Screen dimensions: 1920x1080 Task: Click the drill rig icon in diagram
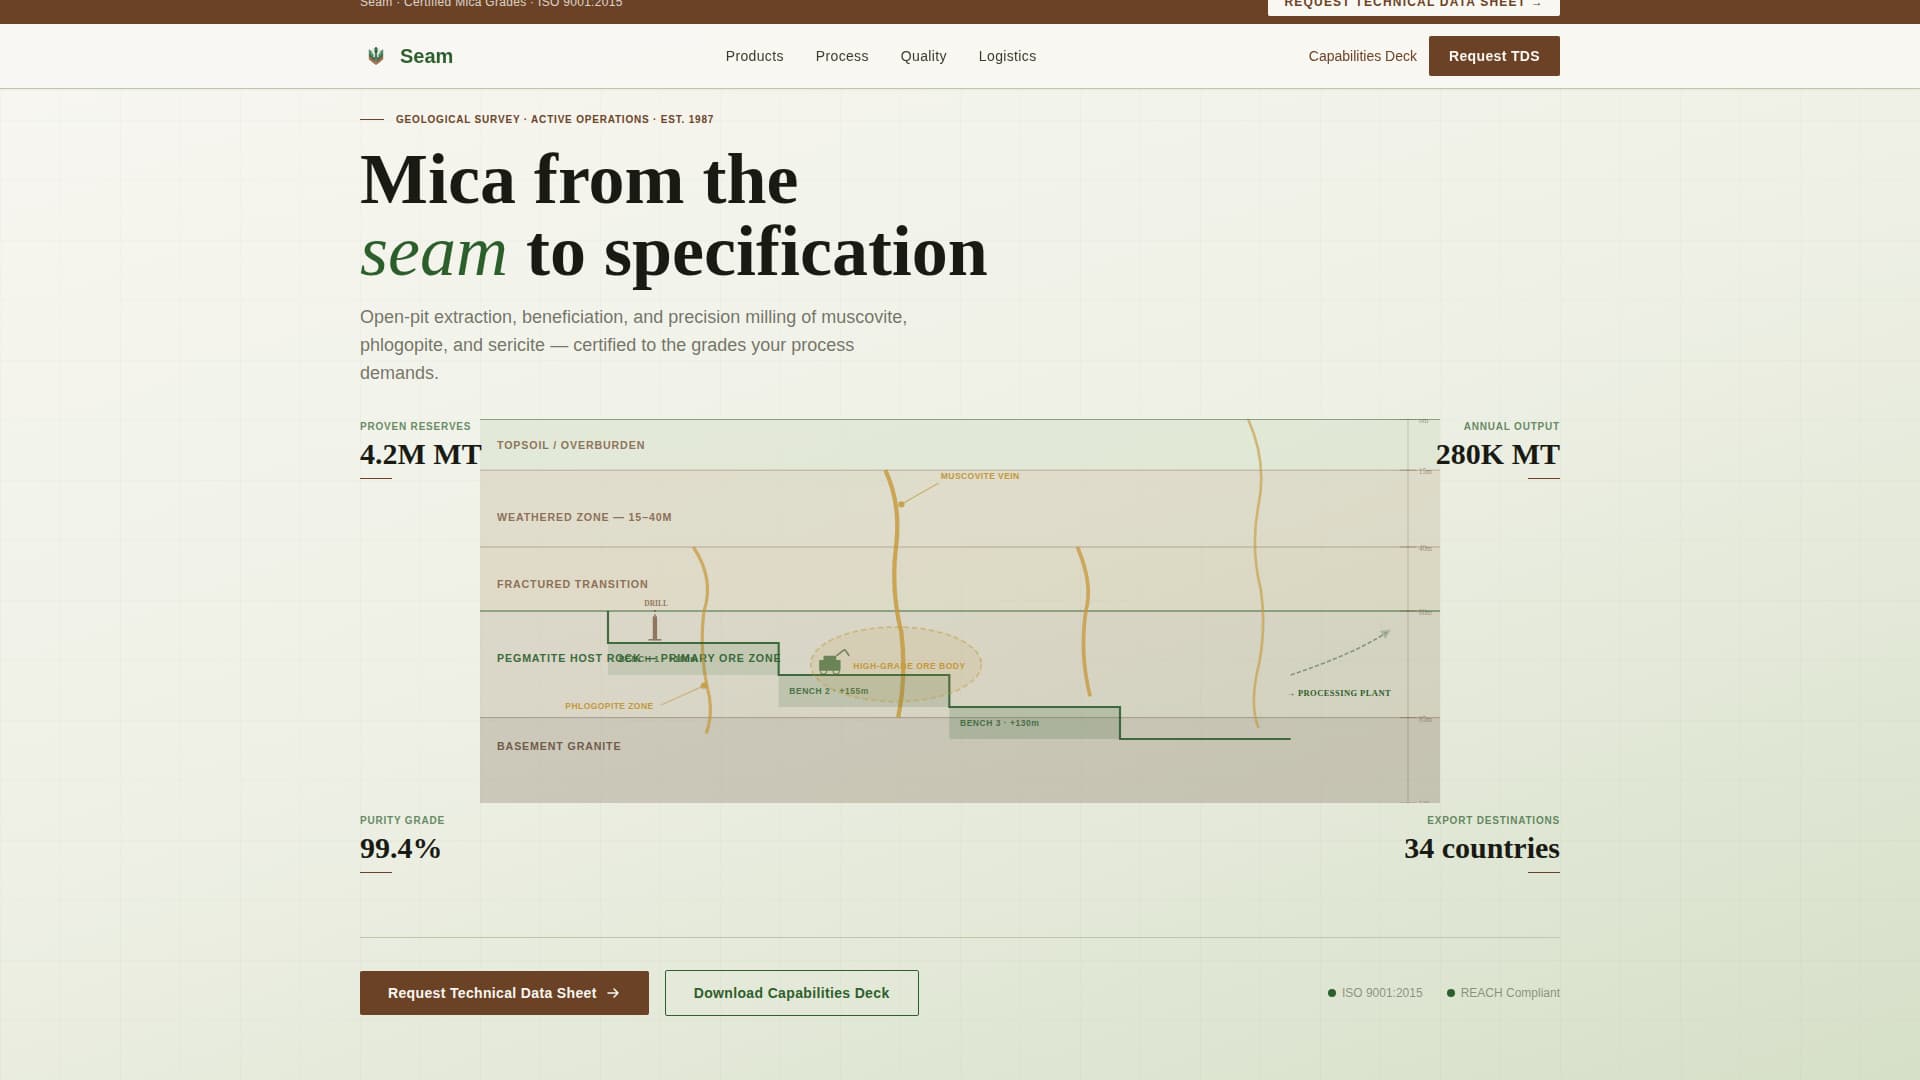click(x=655, y=628)
